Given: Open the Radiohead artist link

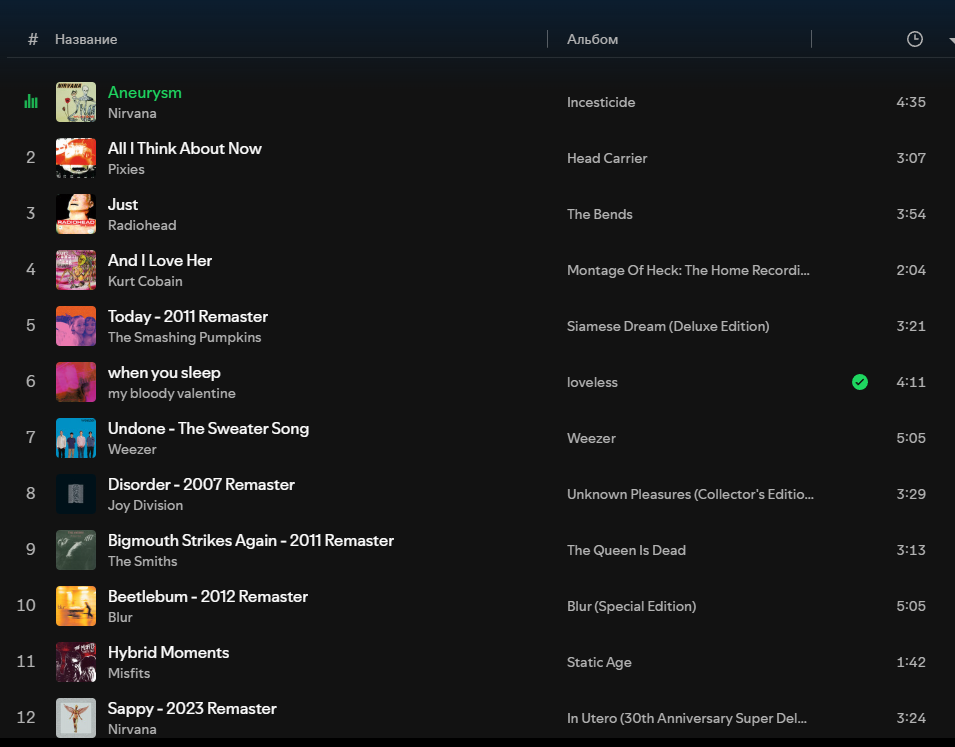Looking at the screenshot, I should [x=142, y=225].
